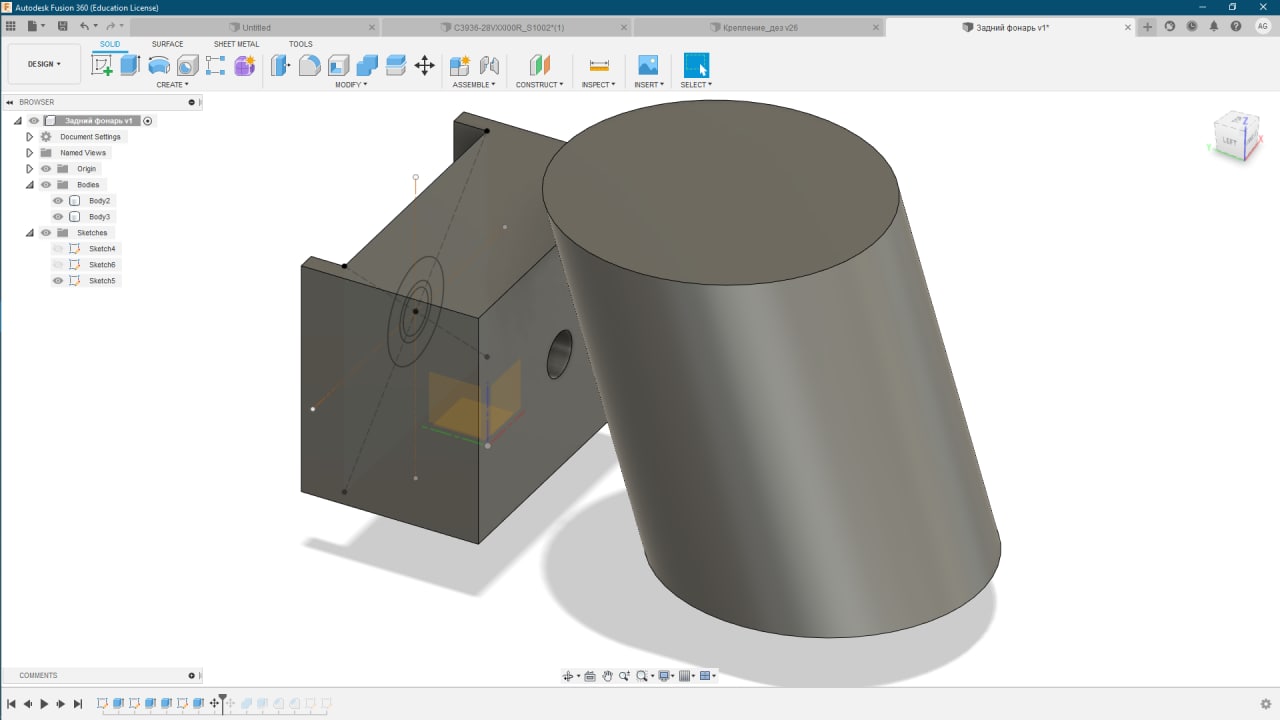
Task: Click the Insert image icon
Action: click(648, 66)
